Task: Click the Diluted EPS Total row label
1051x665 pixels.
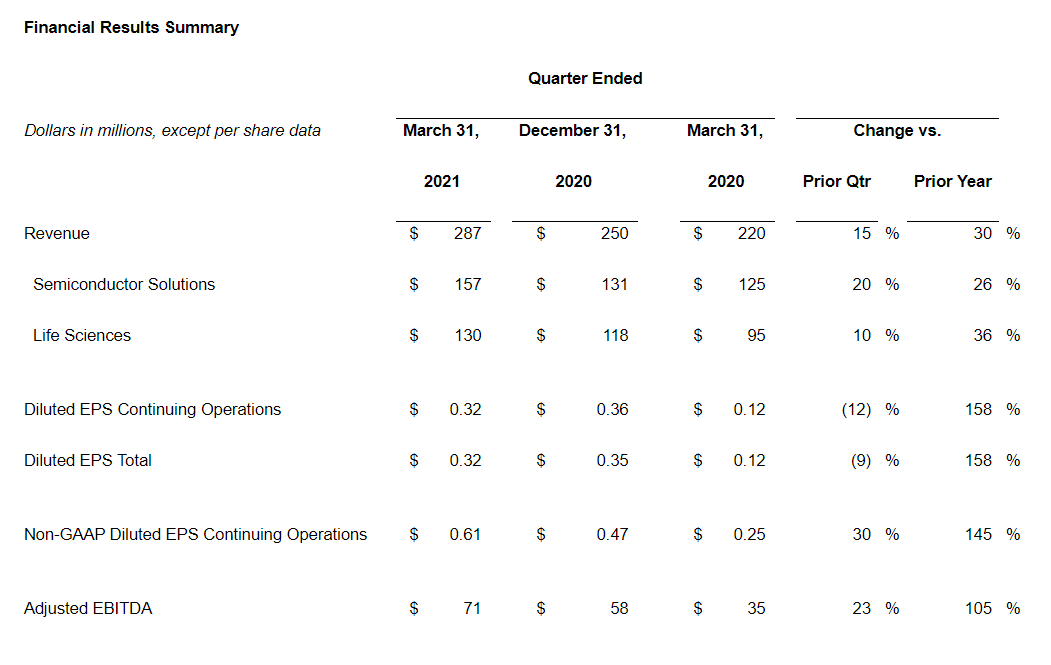Action: tap(88, 460)
